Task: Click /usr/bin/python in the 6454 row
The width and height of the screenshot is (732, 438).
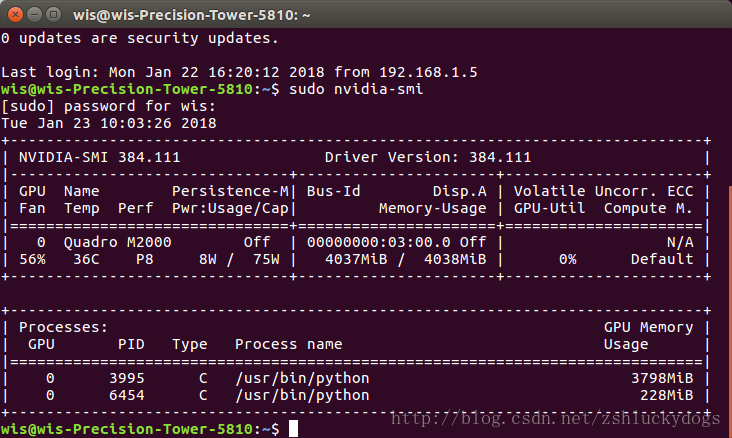Action: pyautogui.click(x=302, y=396)
